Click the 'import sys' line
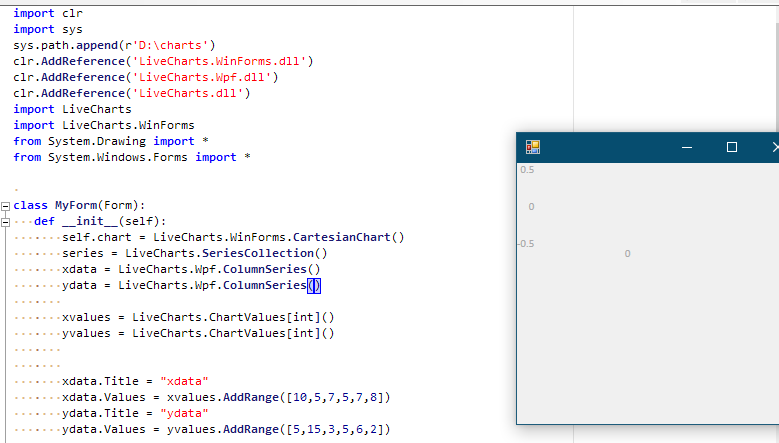Screen dimensions: 779x443 click(48, 29)
